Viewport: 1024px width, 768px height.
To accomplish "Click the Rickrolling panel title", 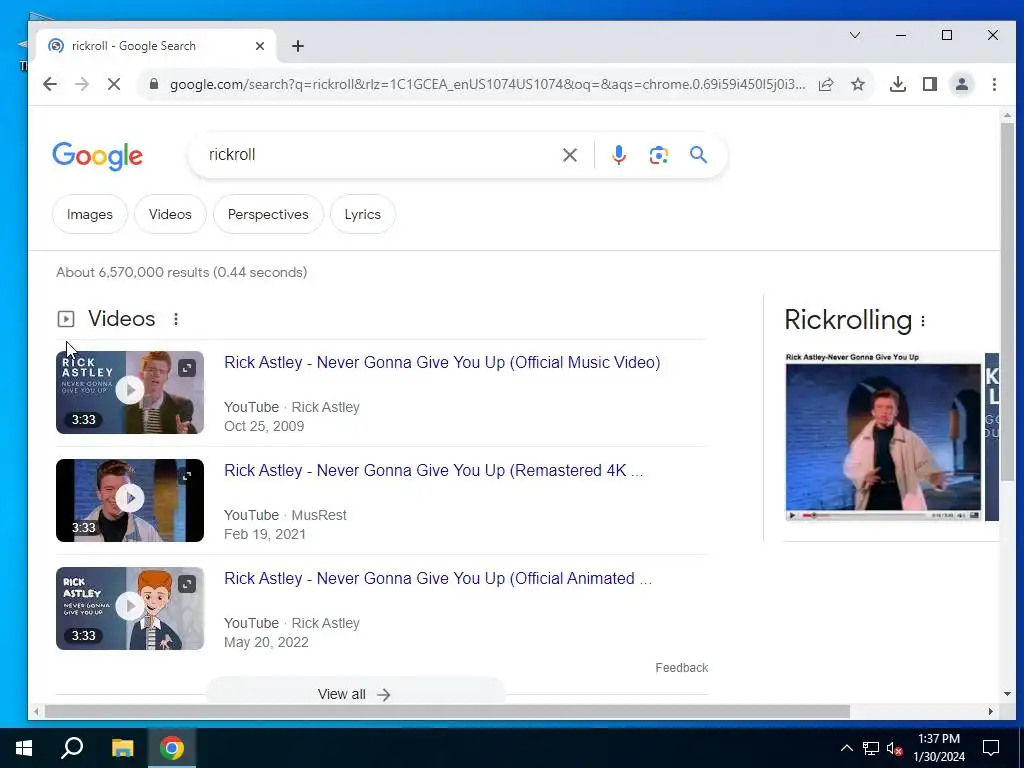I will tap(848, 320).
